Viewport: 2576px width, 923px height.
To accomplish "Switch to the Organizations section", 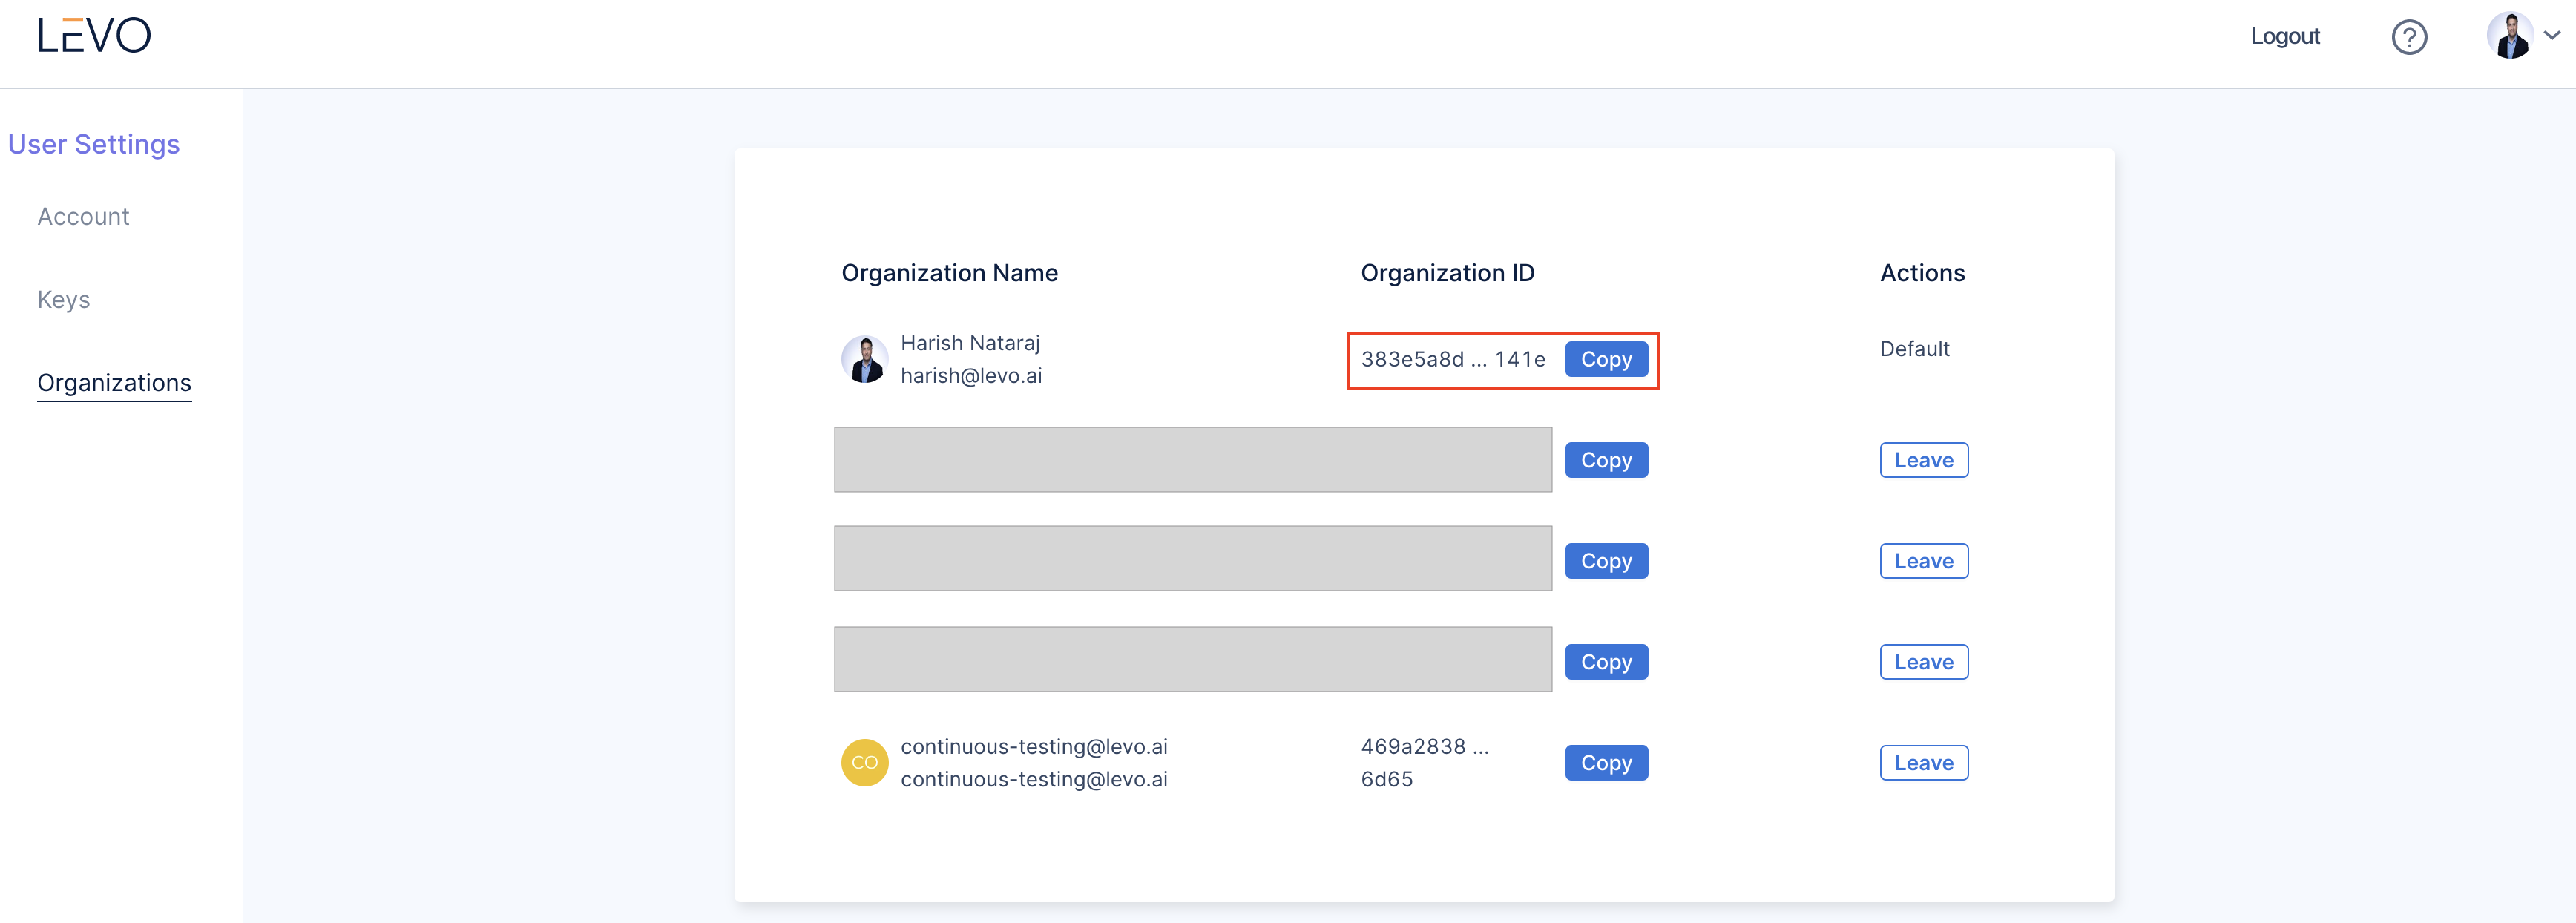I will click(114, 382).
